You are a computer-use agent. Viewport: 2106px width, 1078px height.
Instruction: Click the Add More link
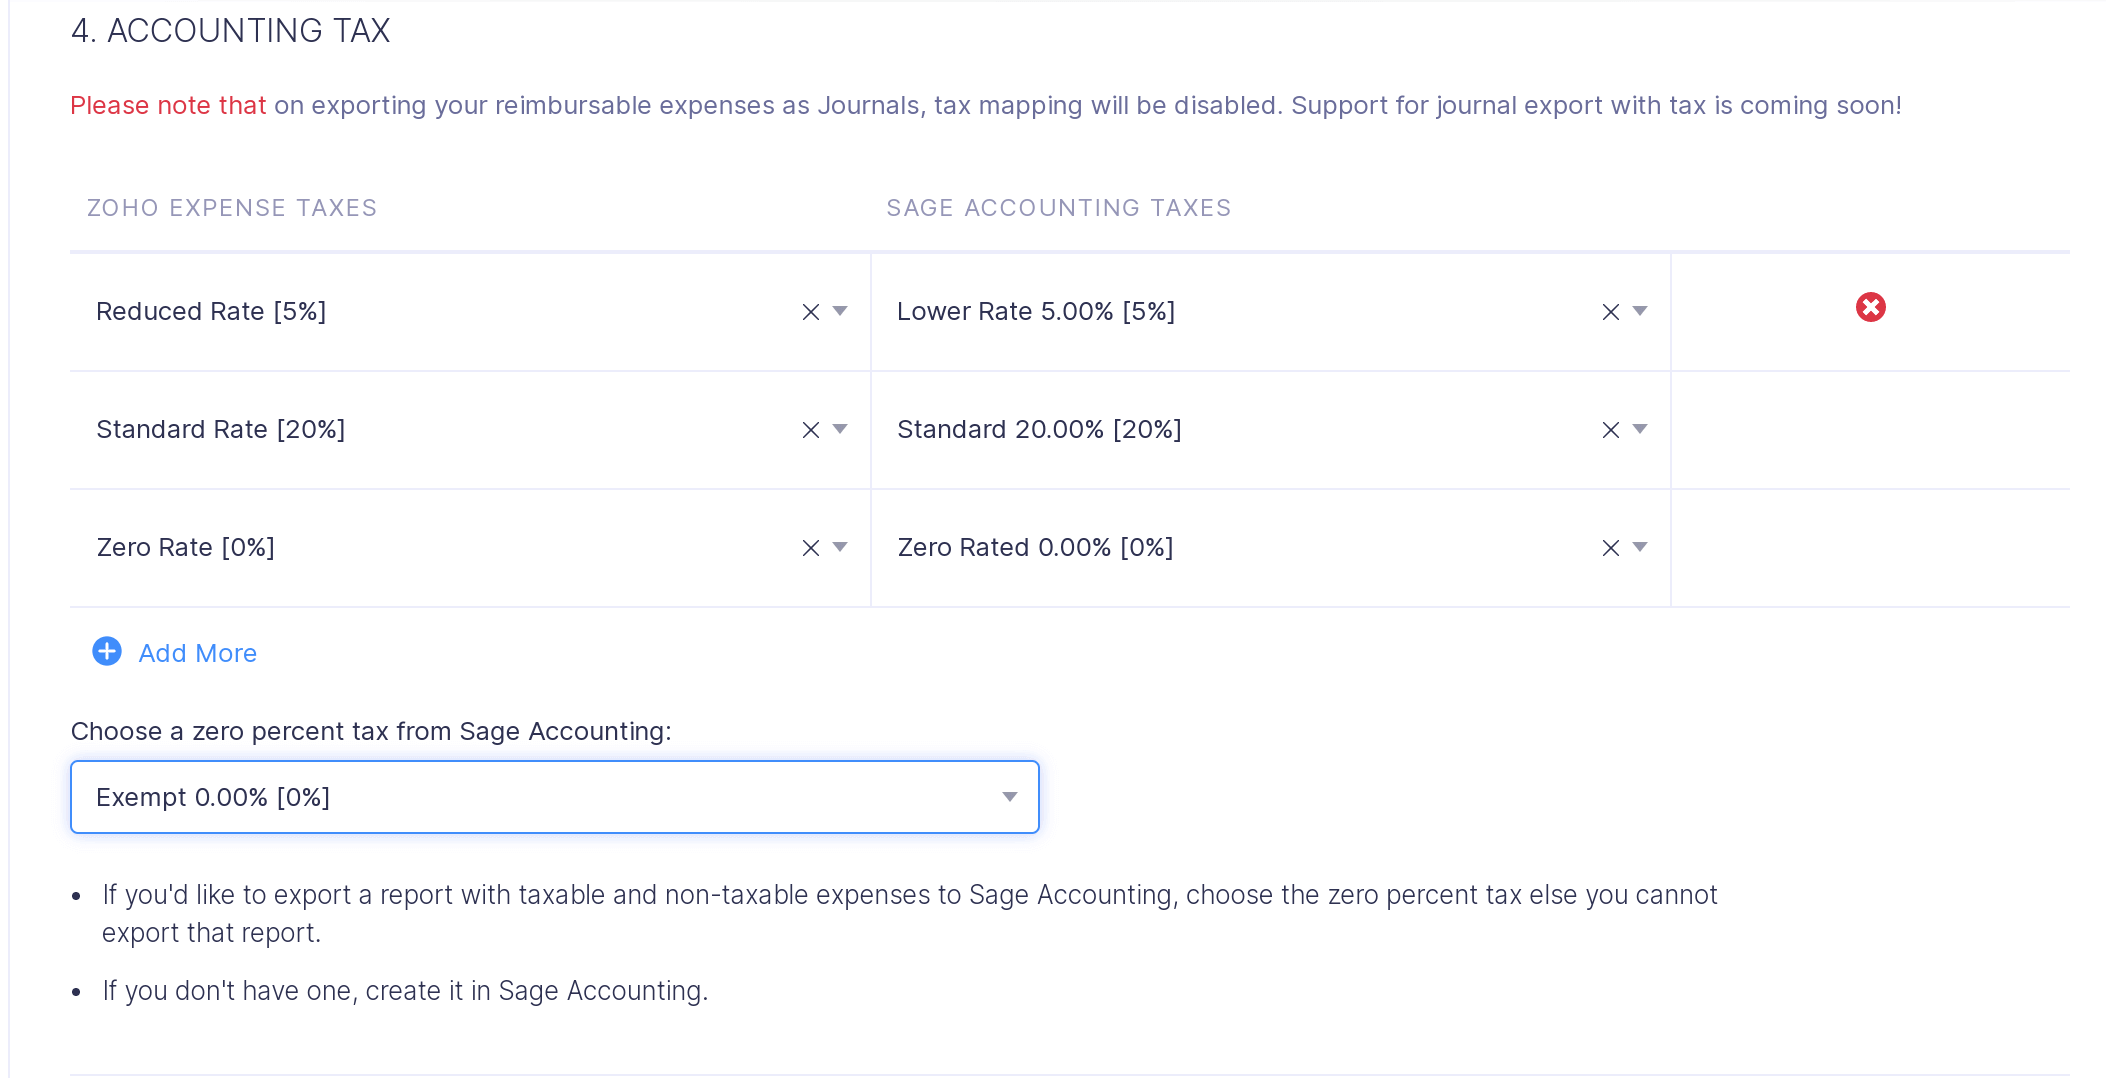click(x=197, y=652)
